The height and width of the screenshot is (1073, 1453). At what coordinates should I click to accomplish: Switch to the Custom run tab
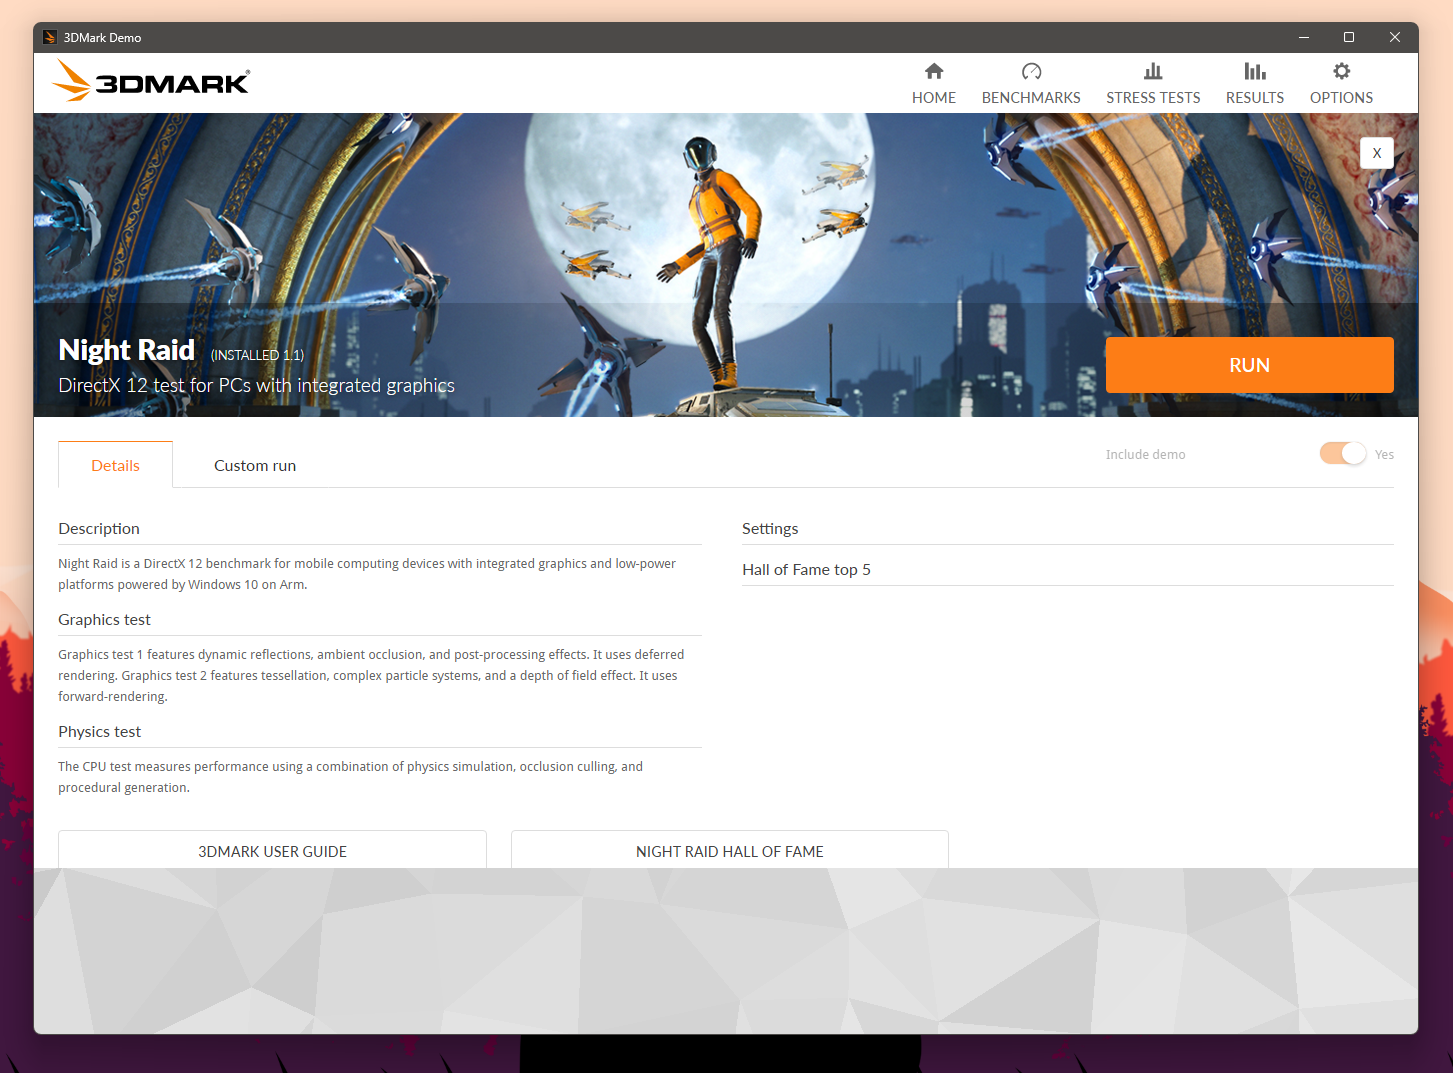[255, 465]
